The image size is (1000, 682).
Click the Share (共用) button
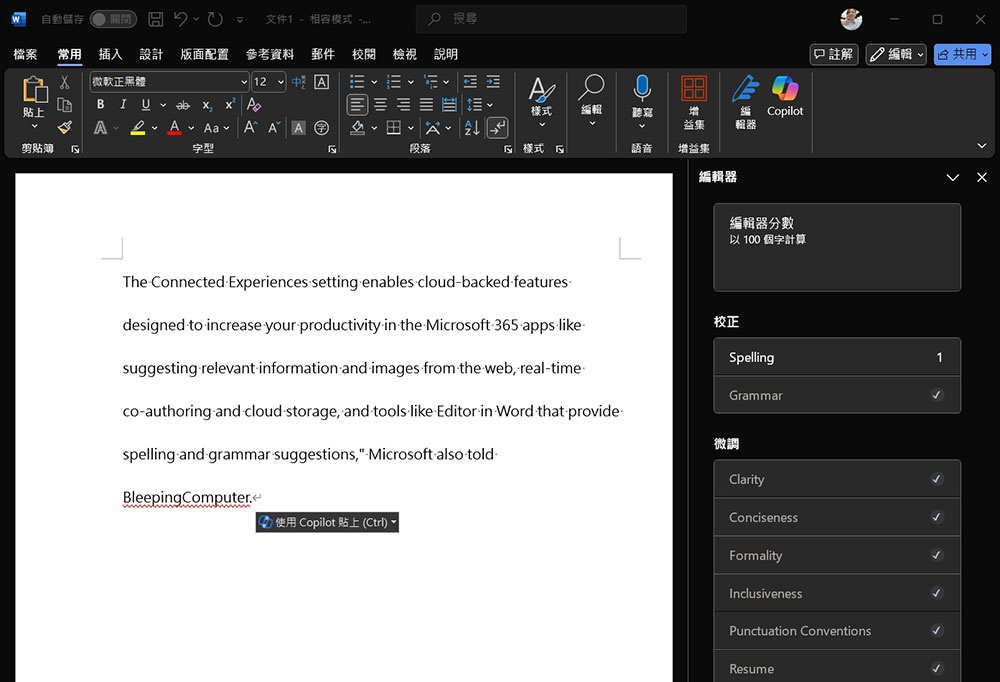click(962, 54)
